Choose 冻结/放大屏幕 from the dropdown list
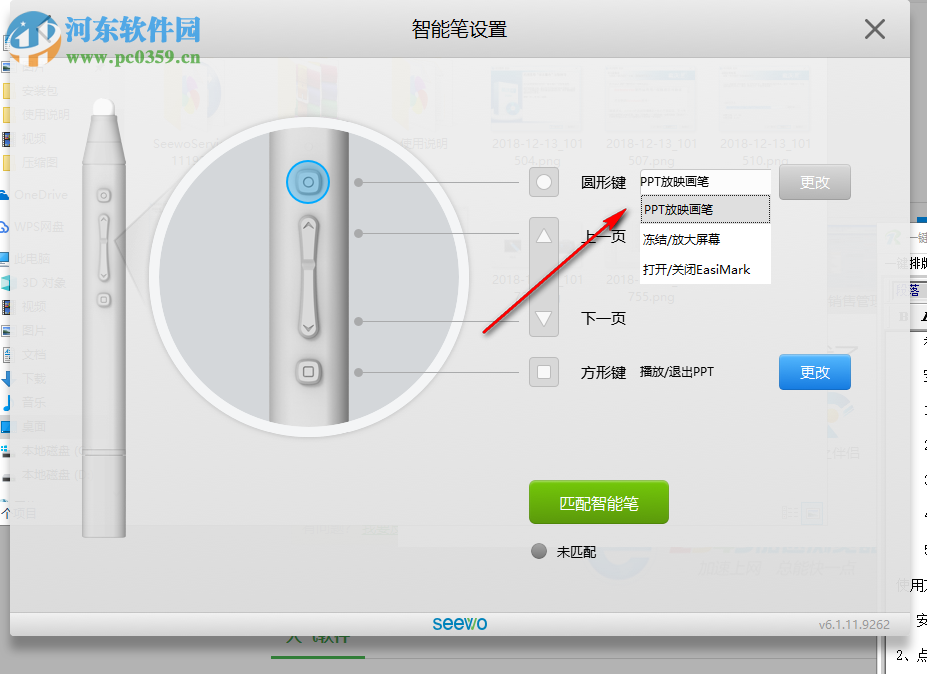 [x=705, y=239]
